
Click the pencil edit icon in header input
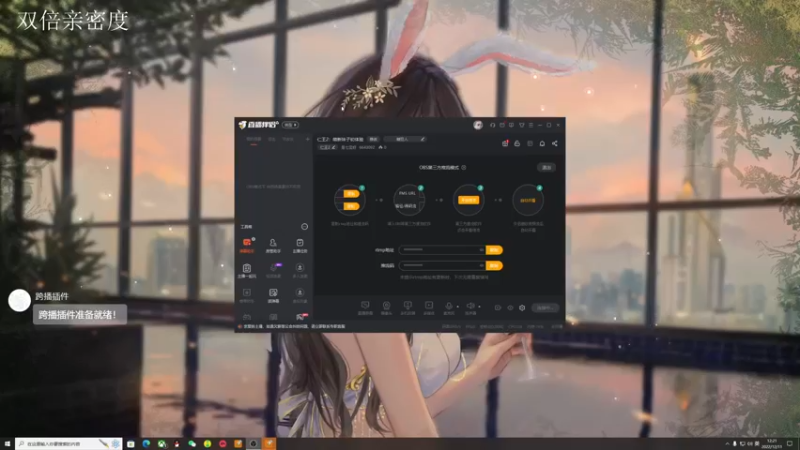[422, 139]
